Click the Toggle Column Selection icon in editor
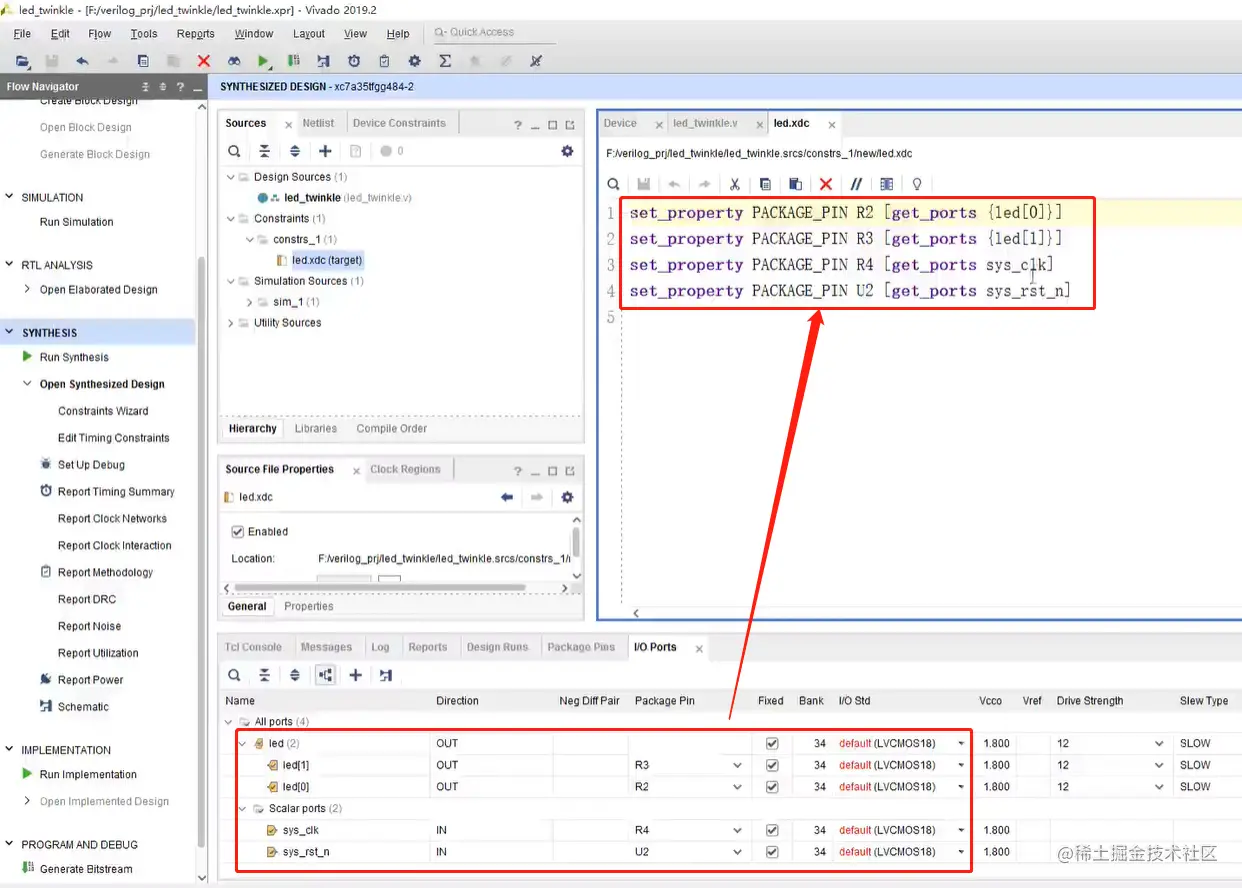The height and width of the screenshot is (888, 1242). [886, 184]
